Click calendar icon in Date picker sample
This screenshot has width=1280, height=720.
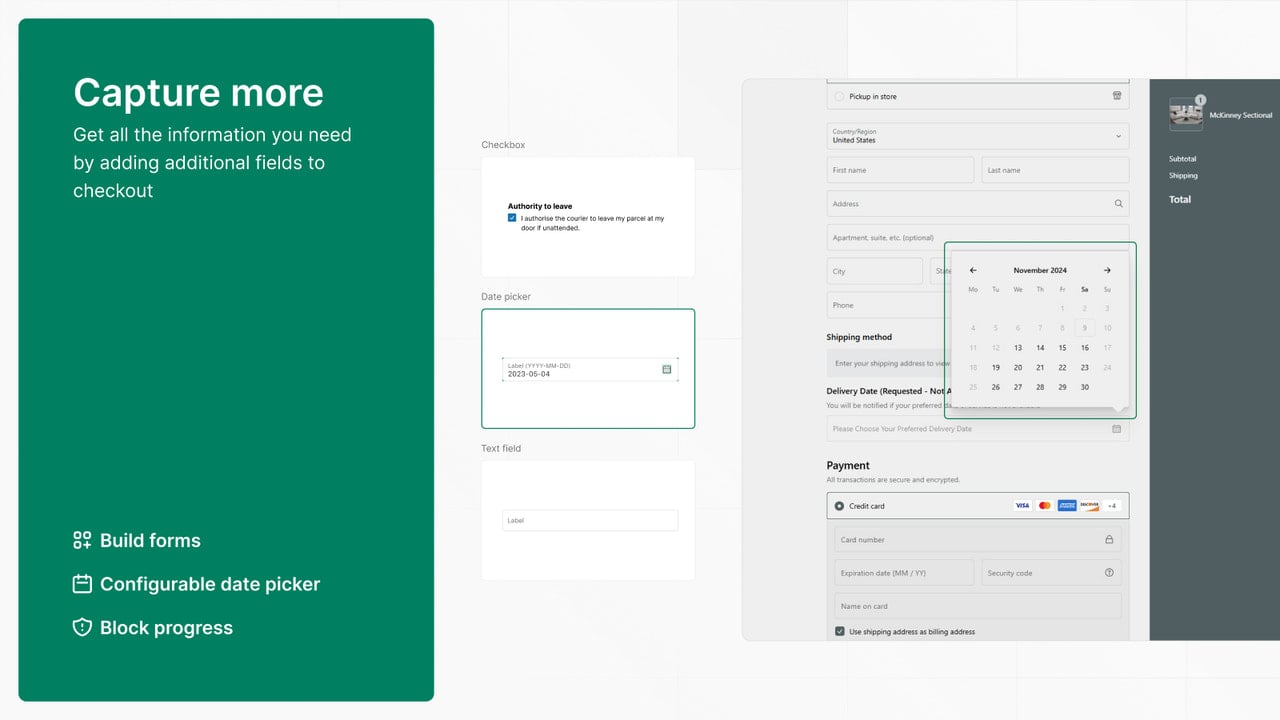coord(667,369)
